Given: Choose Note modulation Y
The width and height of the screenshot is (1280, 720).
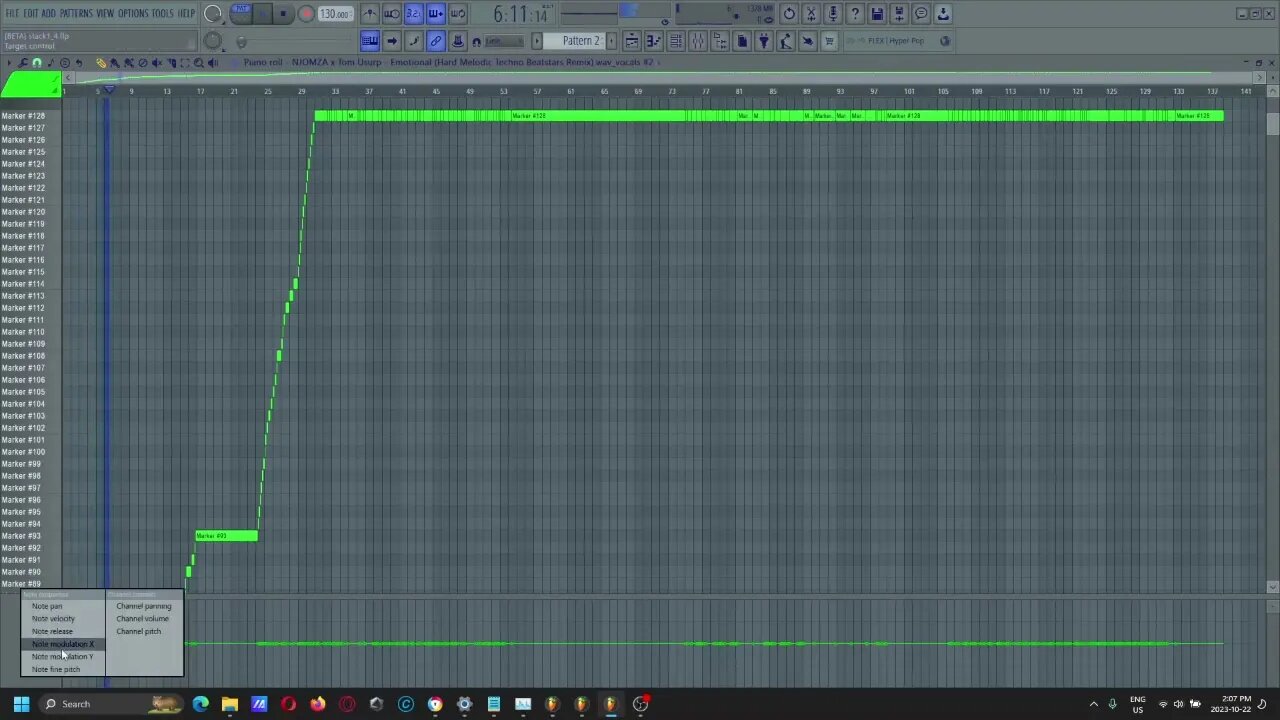Looking at the screenshot, I should point(62,656).
